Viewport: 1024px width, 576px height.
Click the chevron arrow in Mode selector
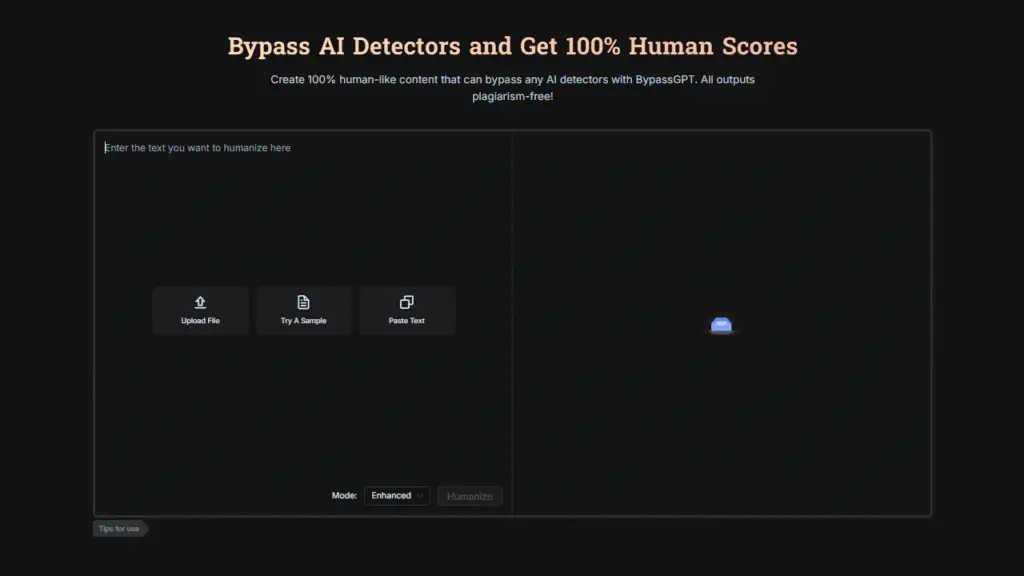coord(420,496)
